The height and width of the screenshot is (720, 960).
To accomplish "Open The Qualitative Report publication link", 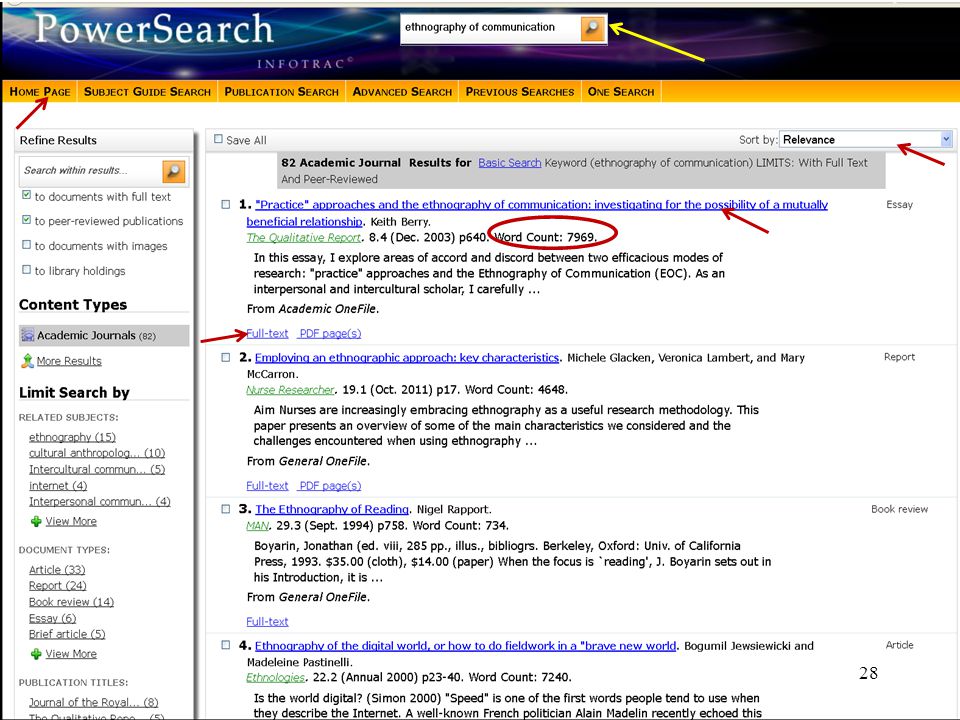I will (x=304, y=238).
